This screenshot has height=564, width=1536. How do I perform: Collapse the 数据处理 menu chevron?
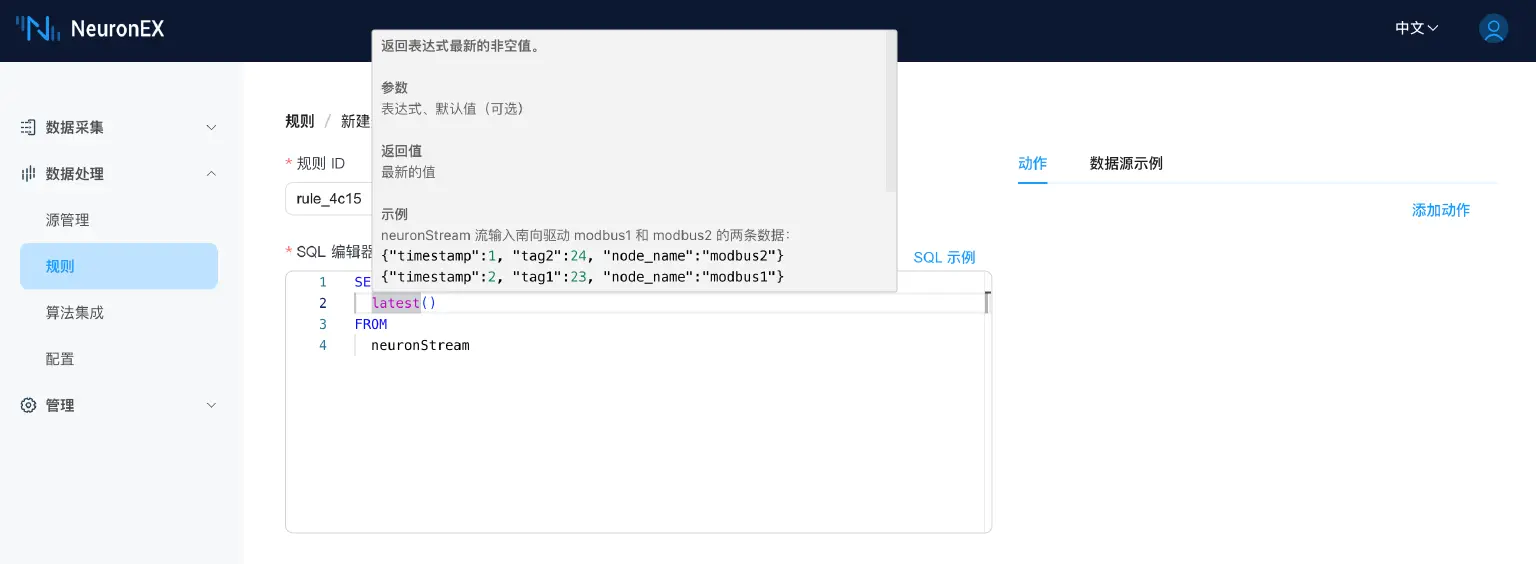coord(211,174)
